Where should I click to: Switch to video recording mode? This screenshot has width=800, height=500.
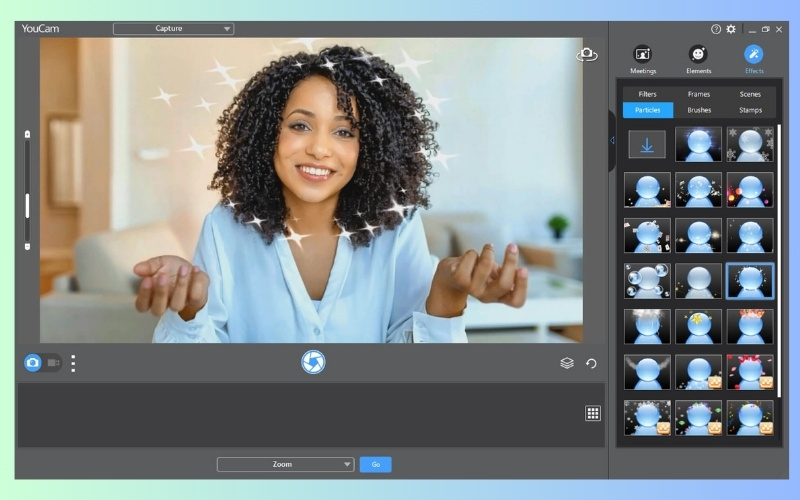tap(53, 363)
